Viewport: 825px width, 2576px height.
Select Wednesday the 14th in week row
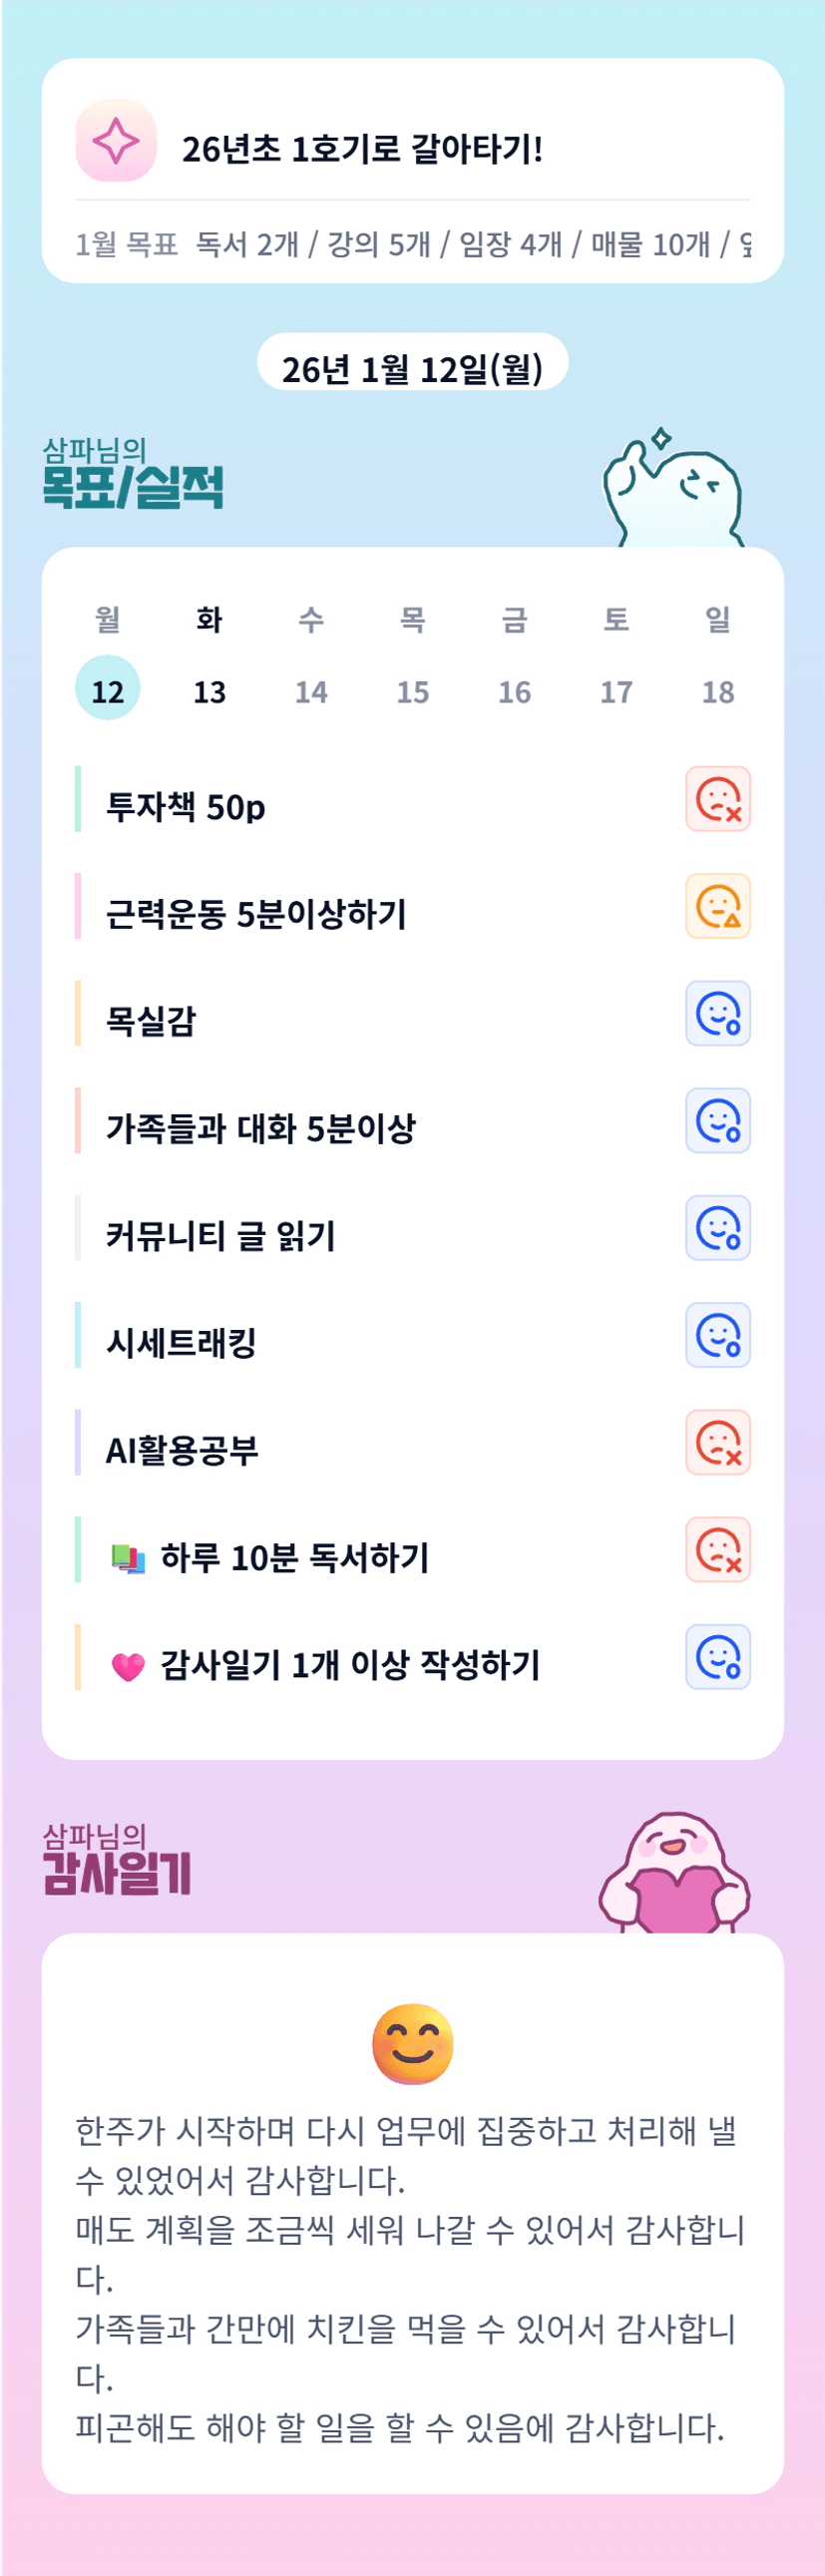pos(311,691)
